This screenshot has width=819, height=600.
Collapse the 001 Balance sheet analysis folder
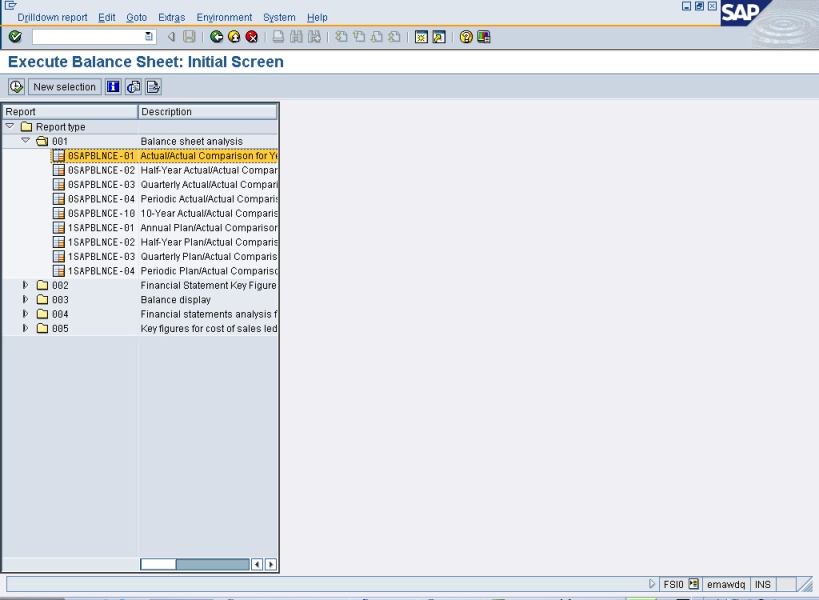[26, 141]
